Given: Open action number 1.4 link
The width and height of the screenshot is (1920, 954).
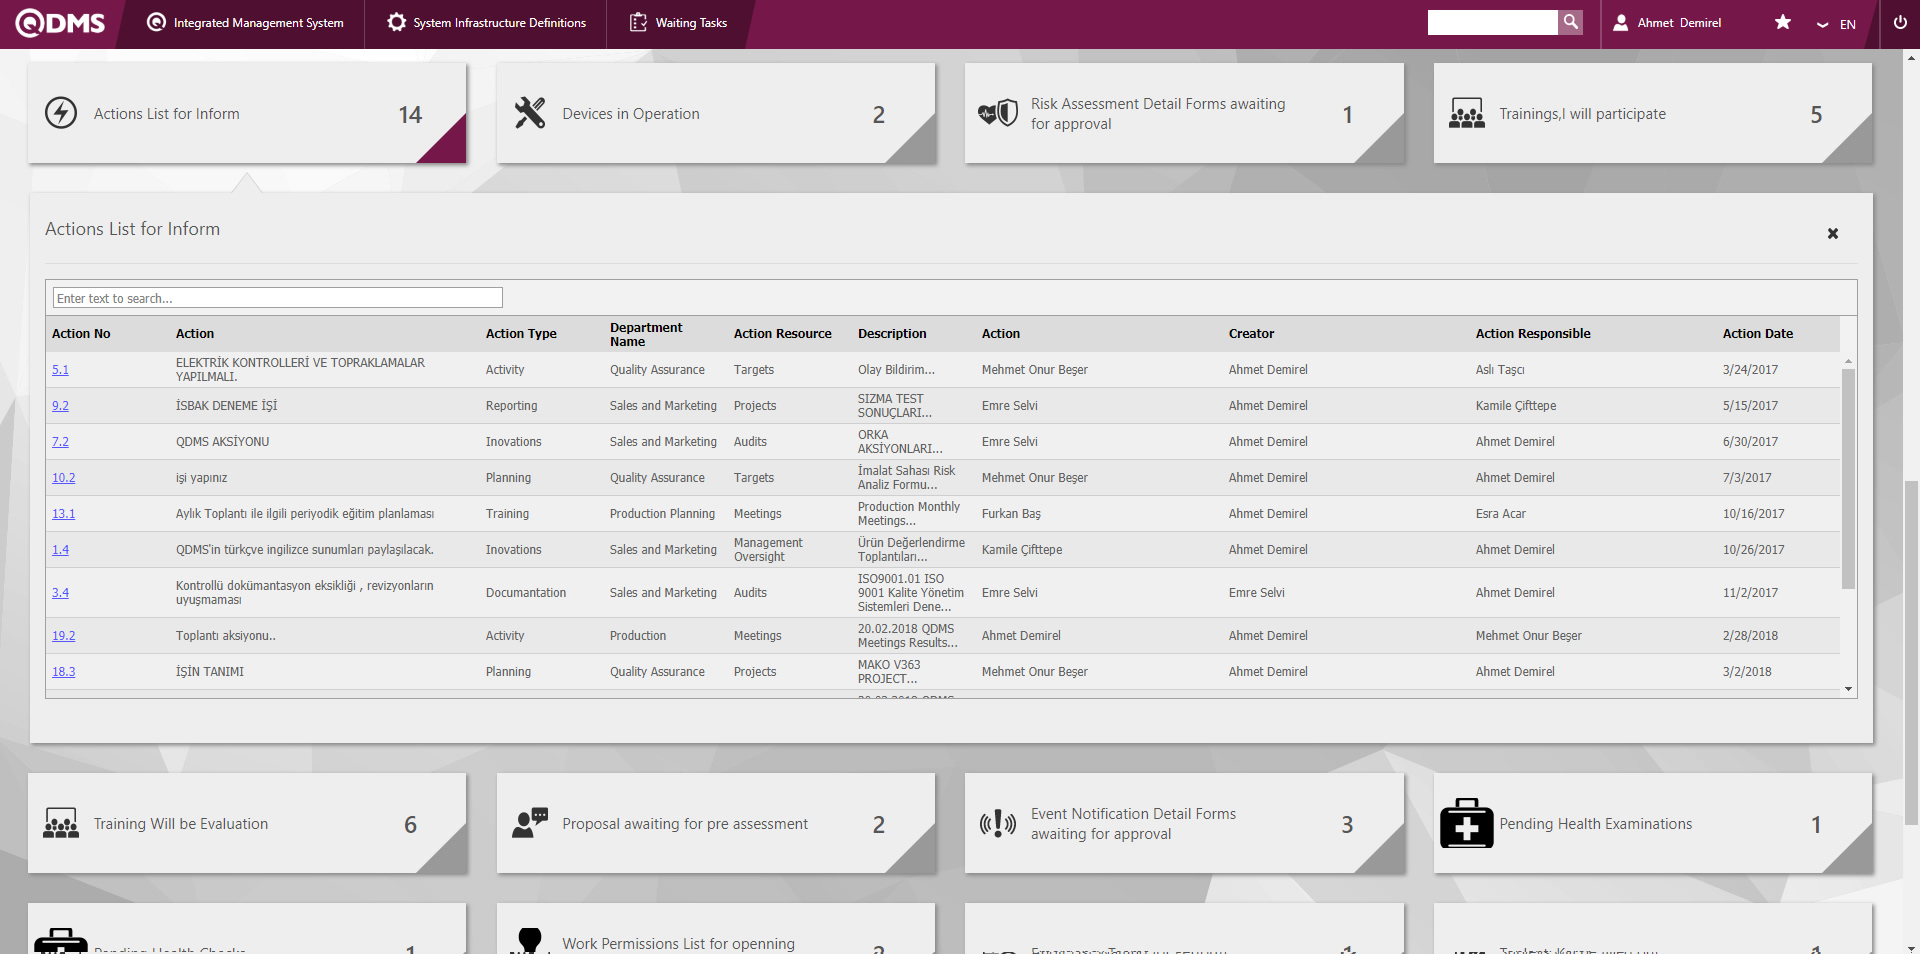Looking at the screenshot, I should coord(60,550).
